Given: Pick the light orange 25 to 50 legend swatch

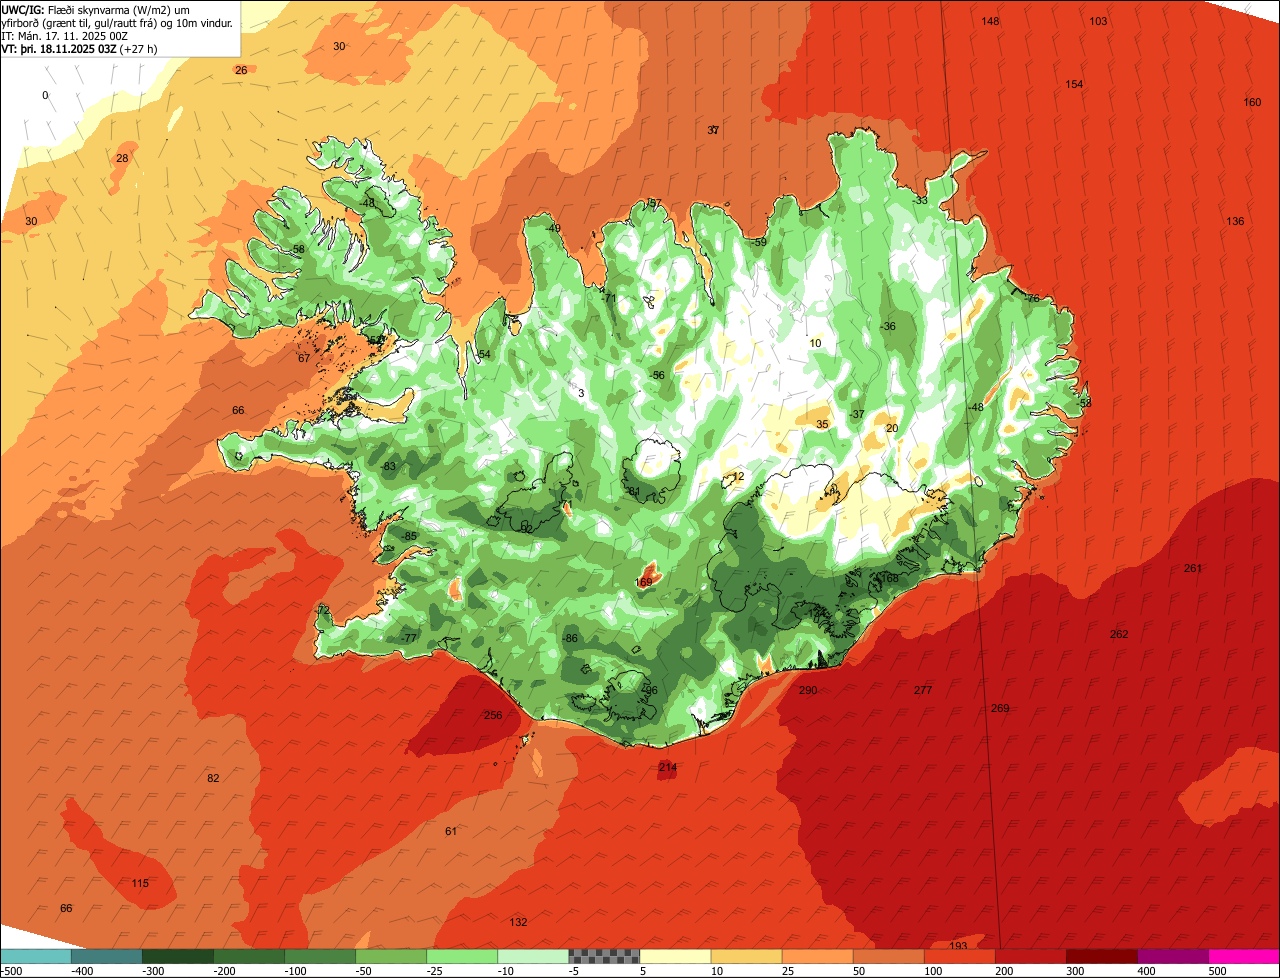Looking at the screenshot, I should (x=816, y=956).
